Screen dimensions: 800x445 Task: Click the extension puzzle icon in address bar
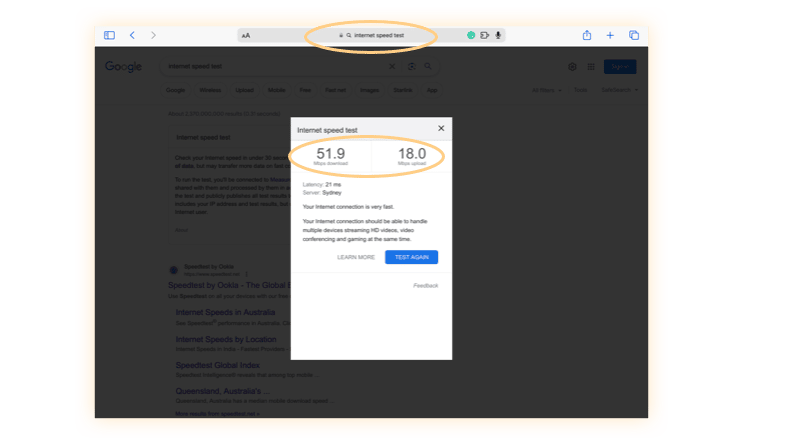[x=484, y=35]
